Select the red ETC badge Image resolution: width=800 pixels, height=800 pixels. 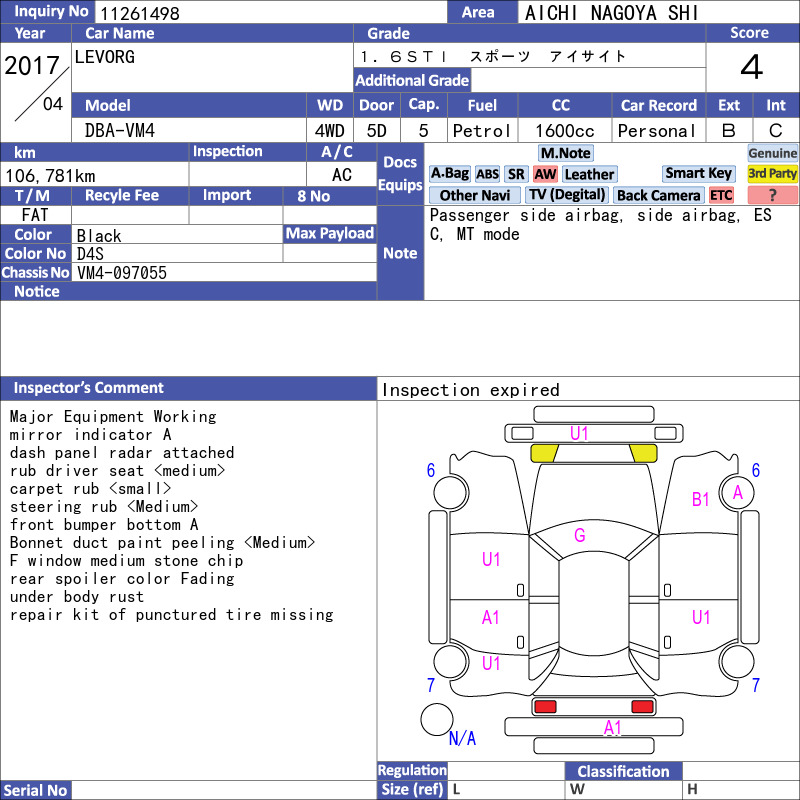(x=721, y=195)
